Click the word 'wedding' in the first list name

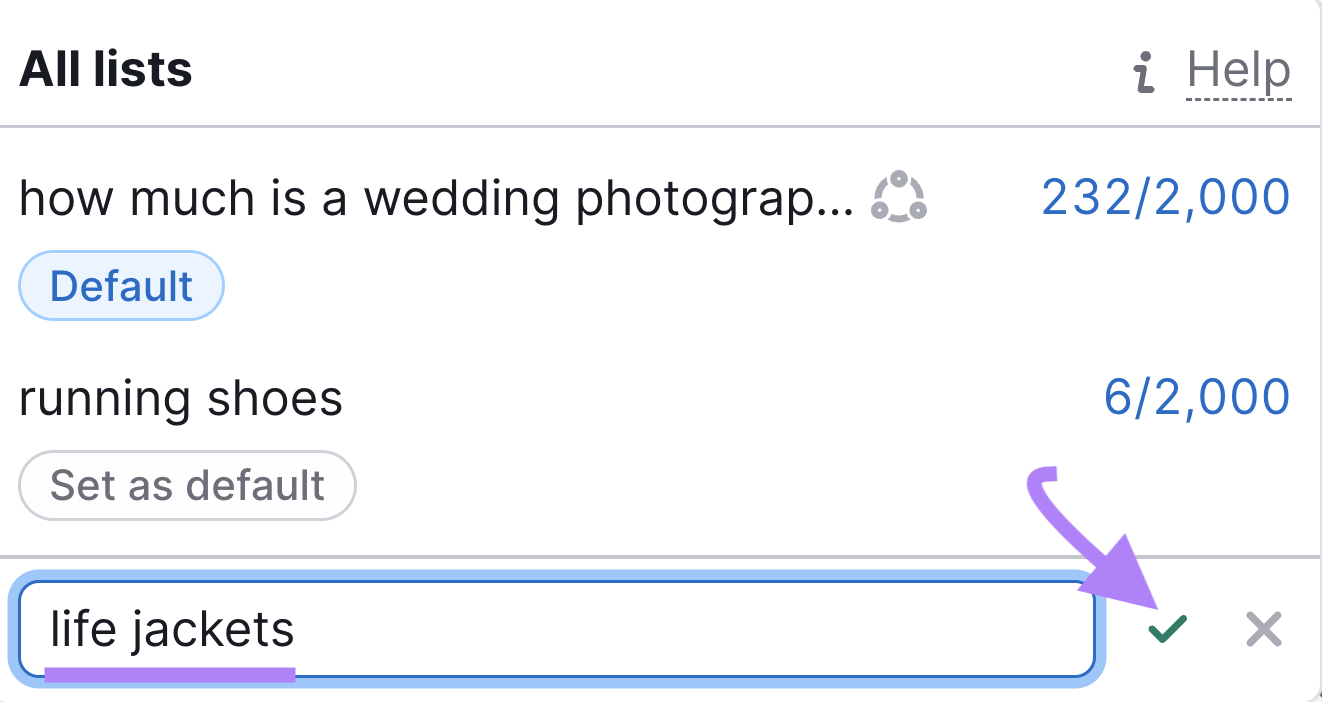pos(468,199)
